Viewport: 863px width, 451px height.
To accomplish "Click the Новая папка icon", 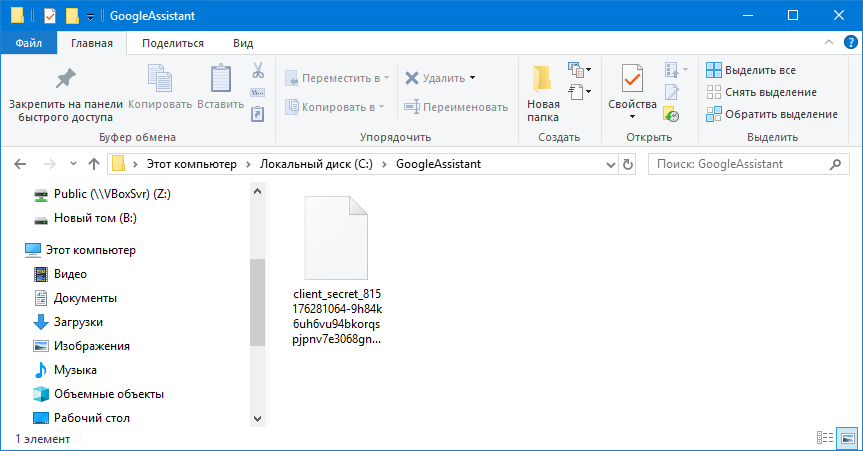I will click(543, 78).
